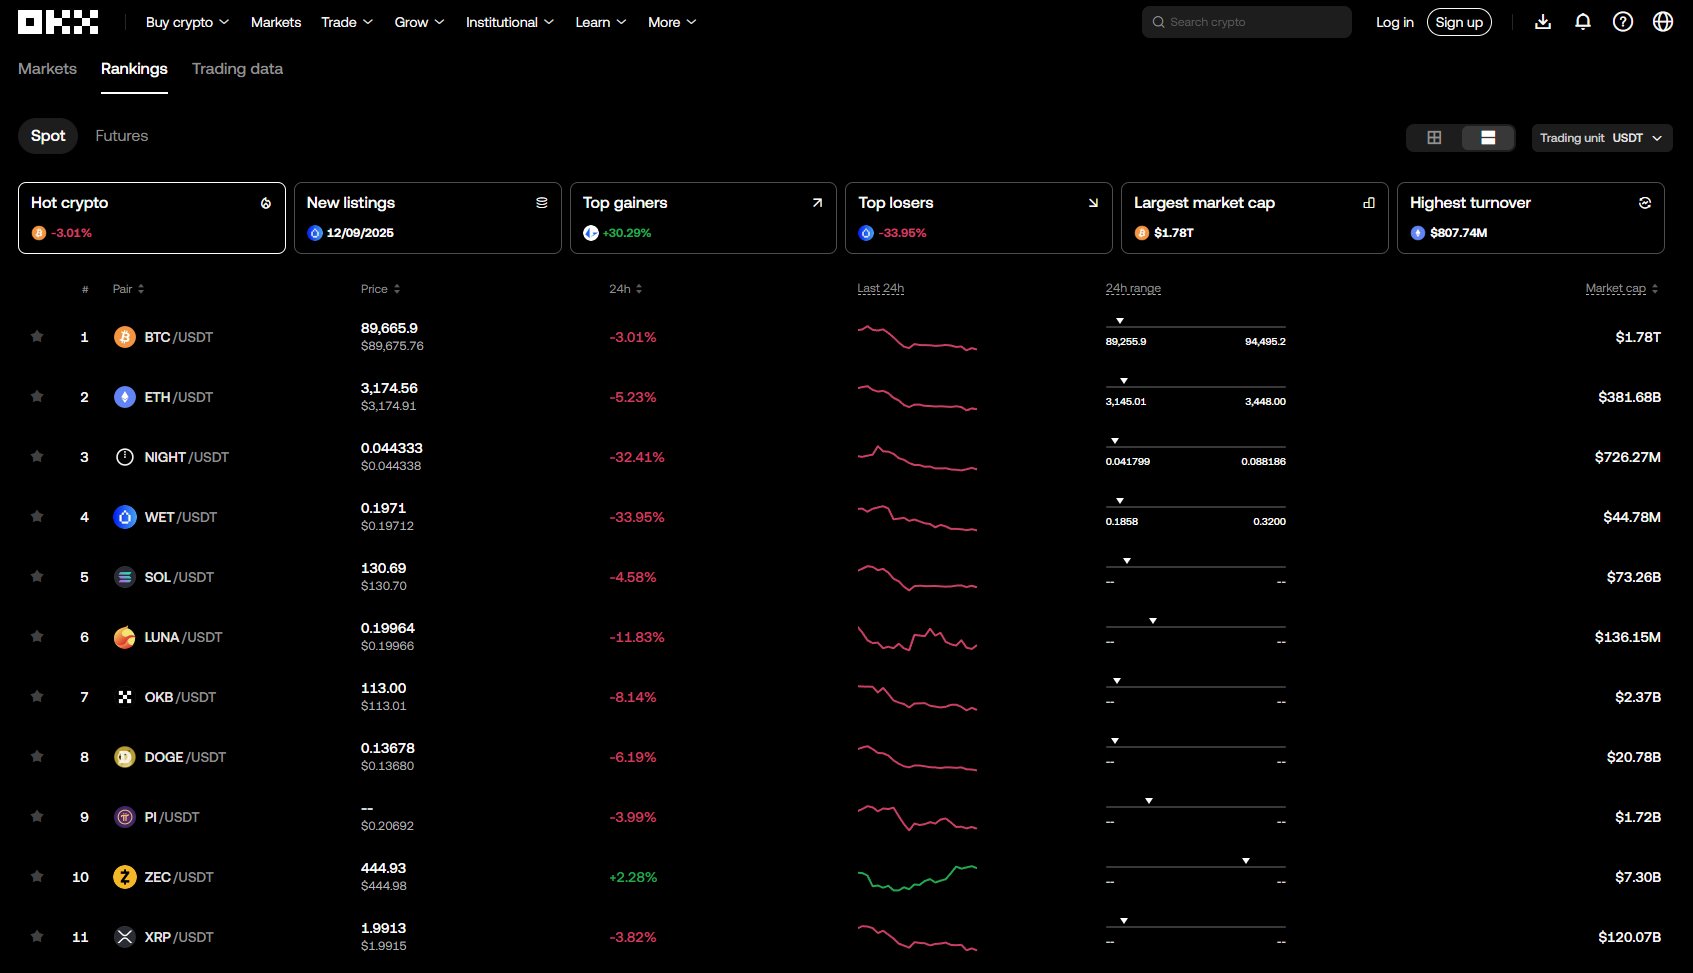Click the up arrow icon on Top gainers card

tap(817, 203)
